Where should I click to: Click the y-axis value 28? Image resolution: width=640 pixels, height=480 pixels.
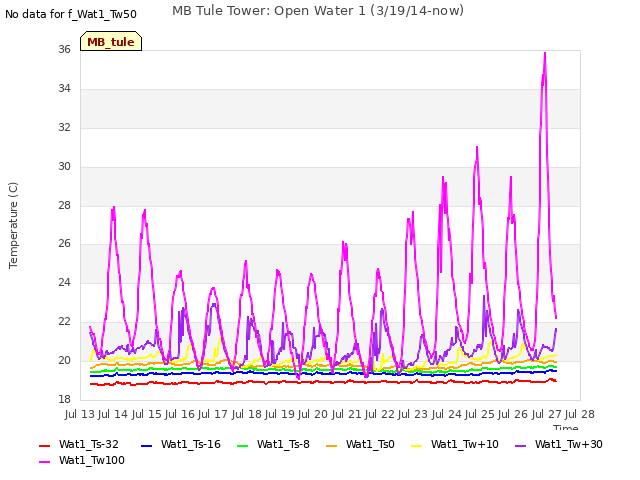[64, 206]
